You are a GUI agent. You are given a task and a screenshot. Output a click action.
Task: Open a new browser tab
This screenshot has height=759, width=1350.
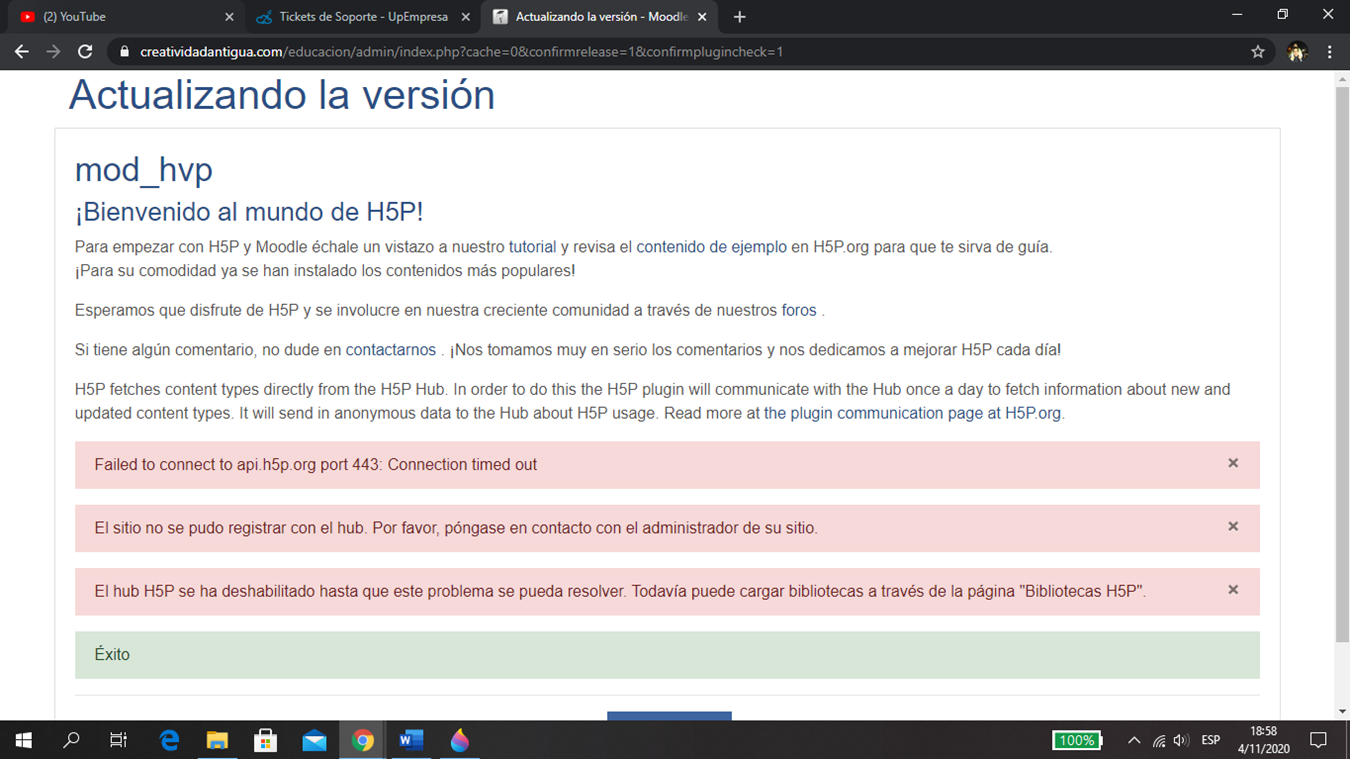click(739, 17)
